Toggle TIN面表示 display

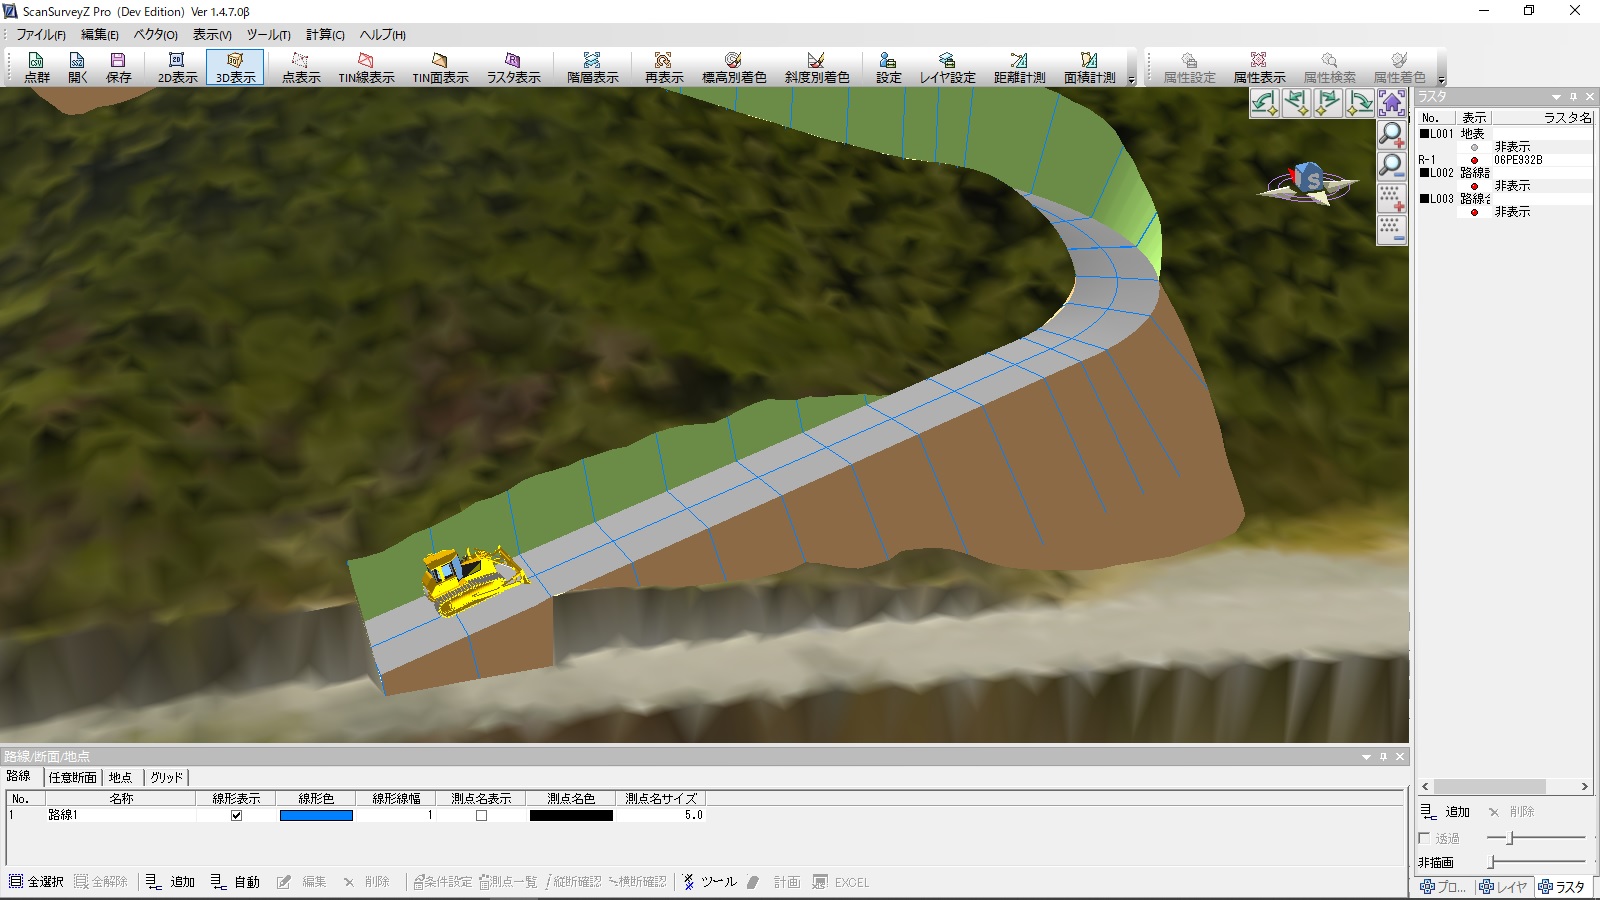pos(440,67)
